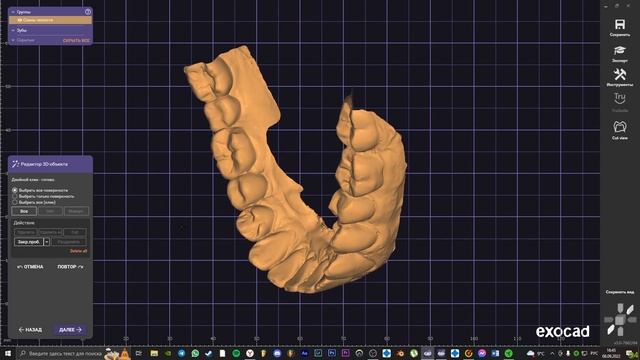Click the Все selection button

(x=24, y=211)
